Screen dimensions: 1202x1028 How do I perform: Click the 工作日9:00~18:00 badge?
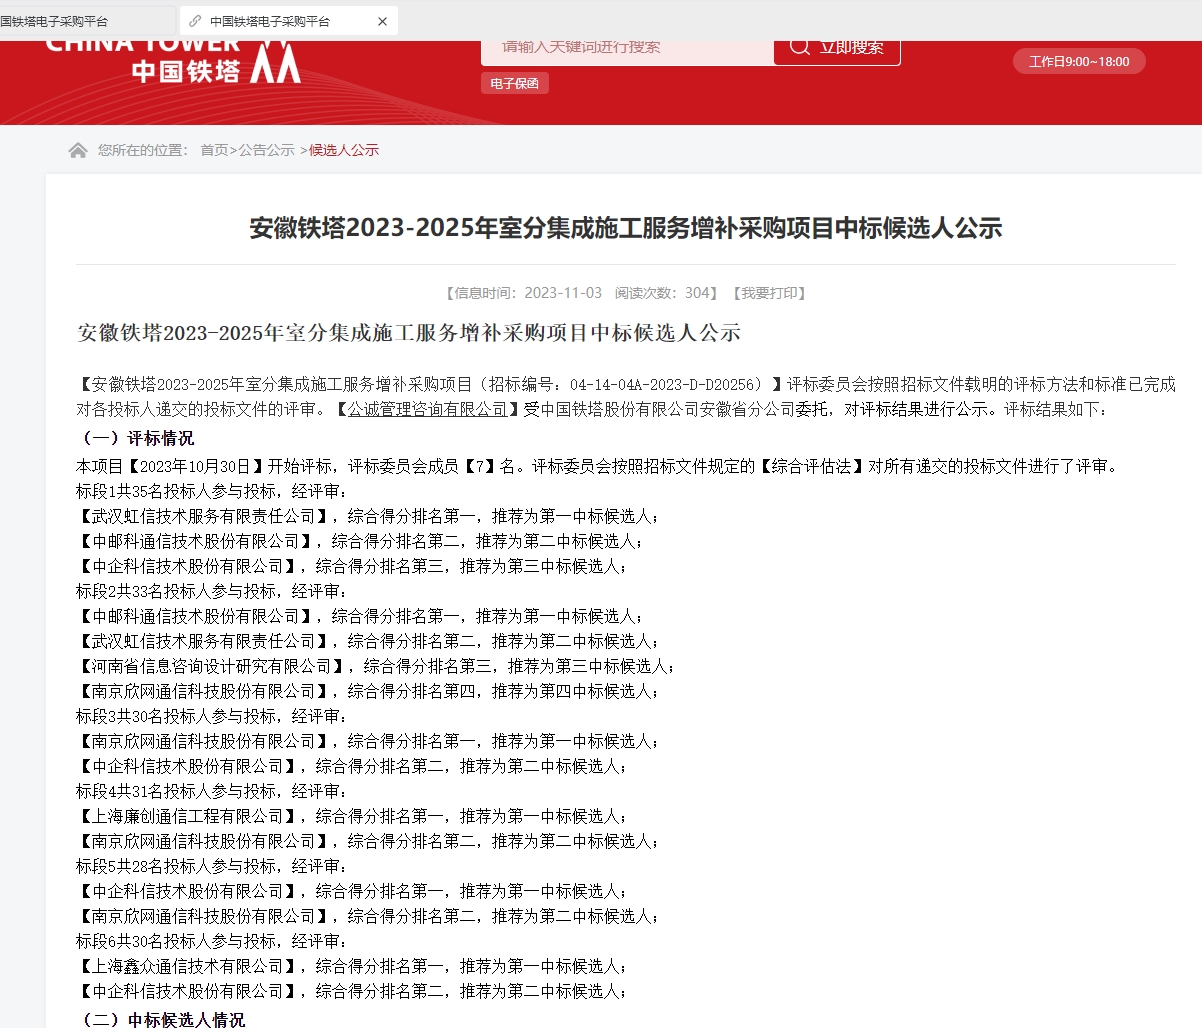coord(1079,62)
